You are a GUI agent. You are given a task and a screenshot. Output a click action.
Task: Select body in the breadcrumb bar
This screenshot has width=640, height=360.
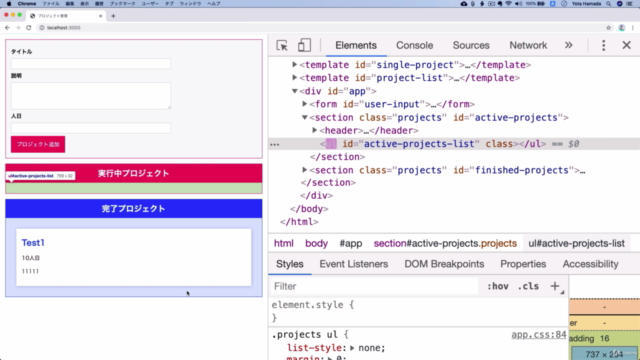(x=316, y=243)
